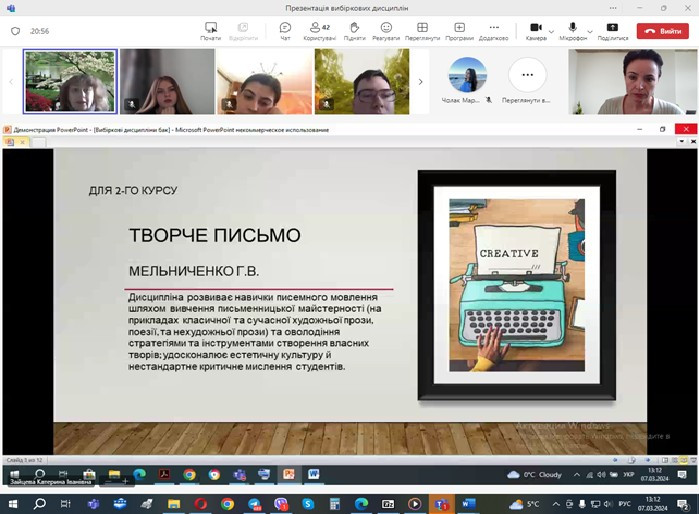Toggle raise hand (Підняти)
Image resolution: width=699 pixels, height=514 pixels.
[354, 30]
